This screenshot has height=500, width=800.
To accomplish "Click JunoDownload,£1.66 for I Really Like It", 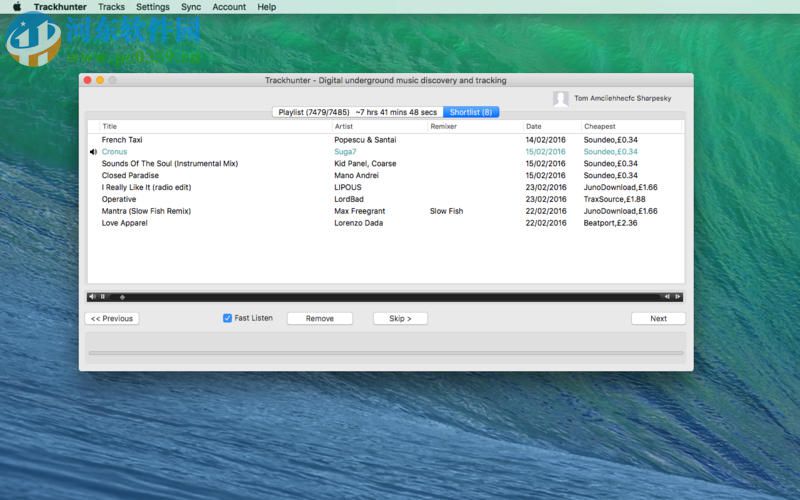I will click(620, 187).
